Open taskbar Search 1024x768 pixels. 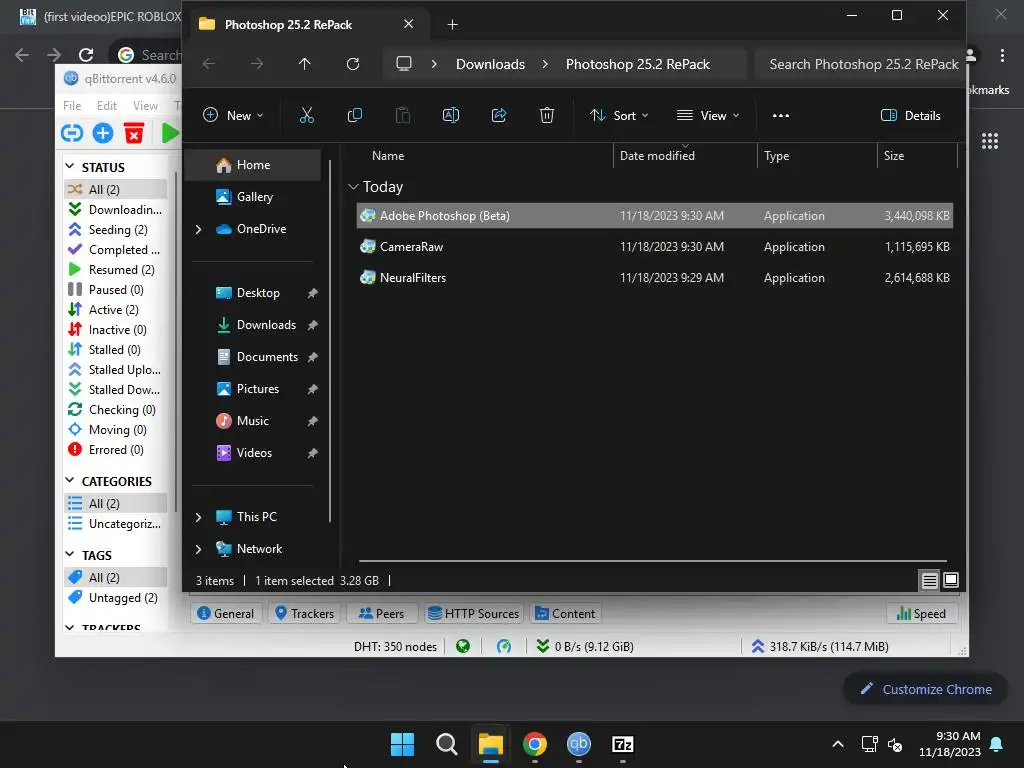pos(447,744)
